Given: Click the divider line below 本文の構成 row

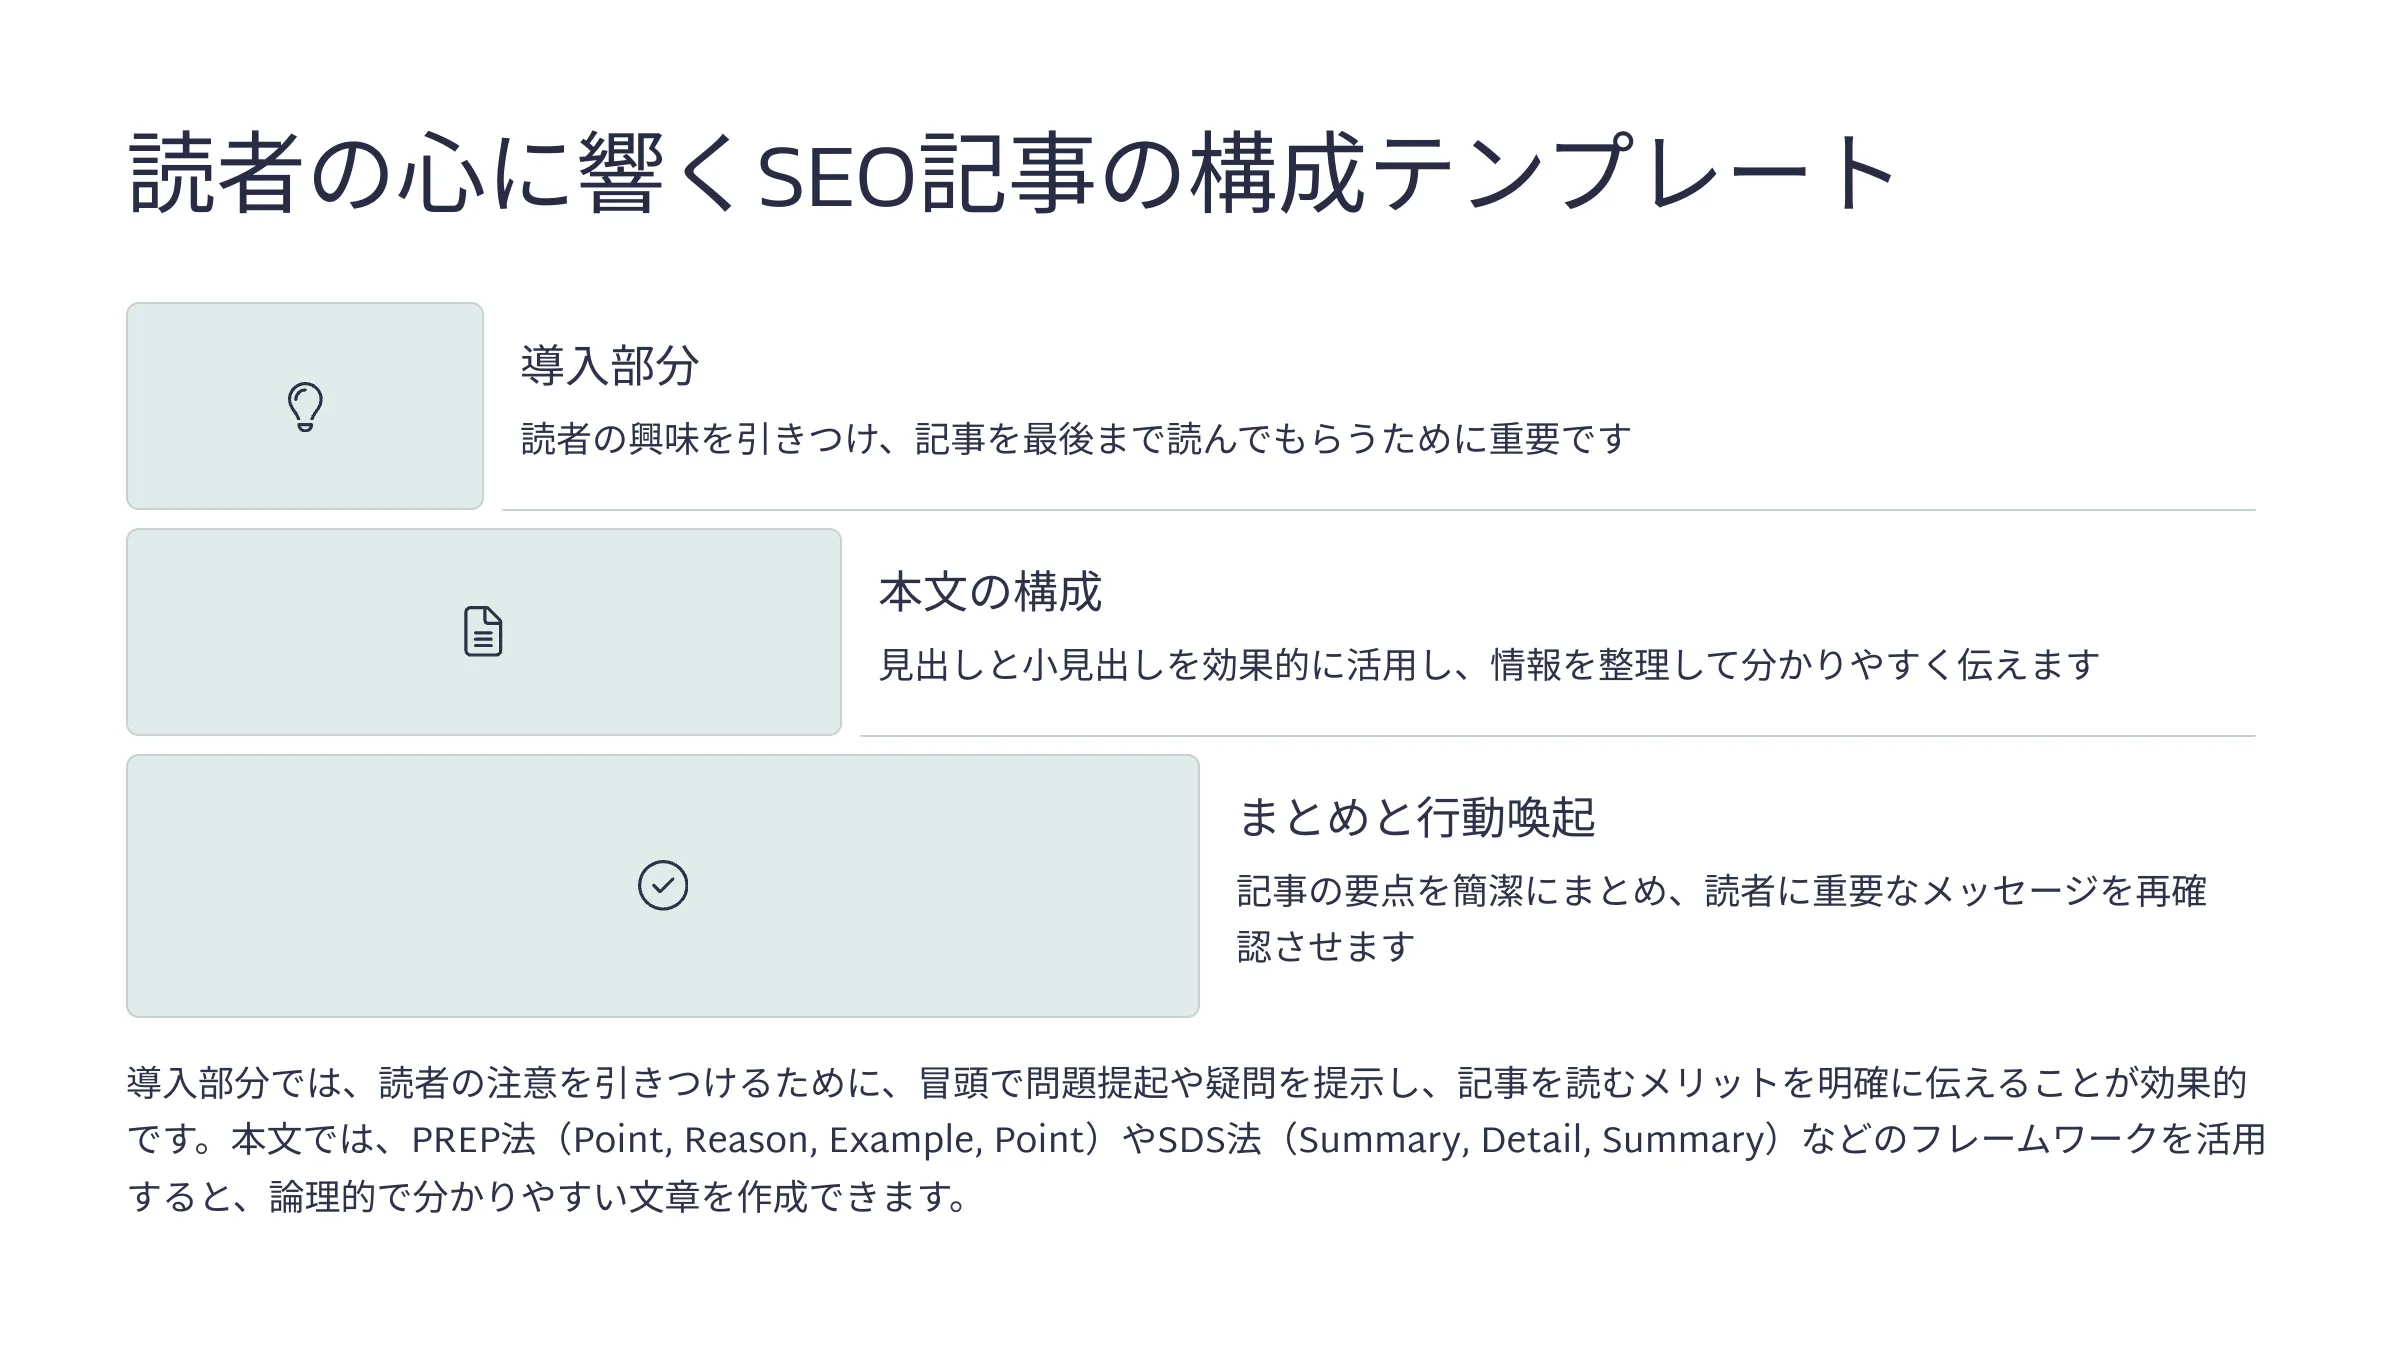Looking at the screenshot, I should click(x=1557, y=736).
